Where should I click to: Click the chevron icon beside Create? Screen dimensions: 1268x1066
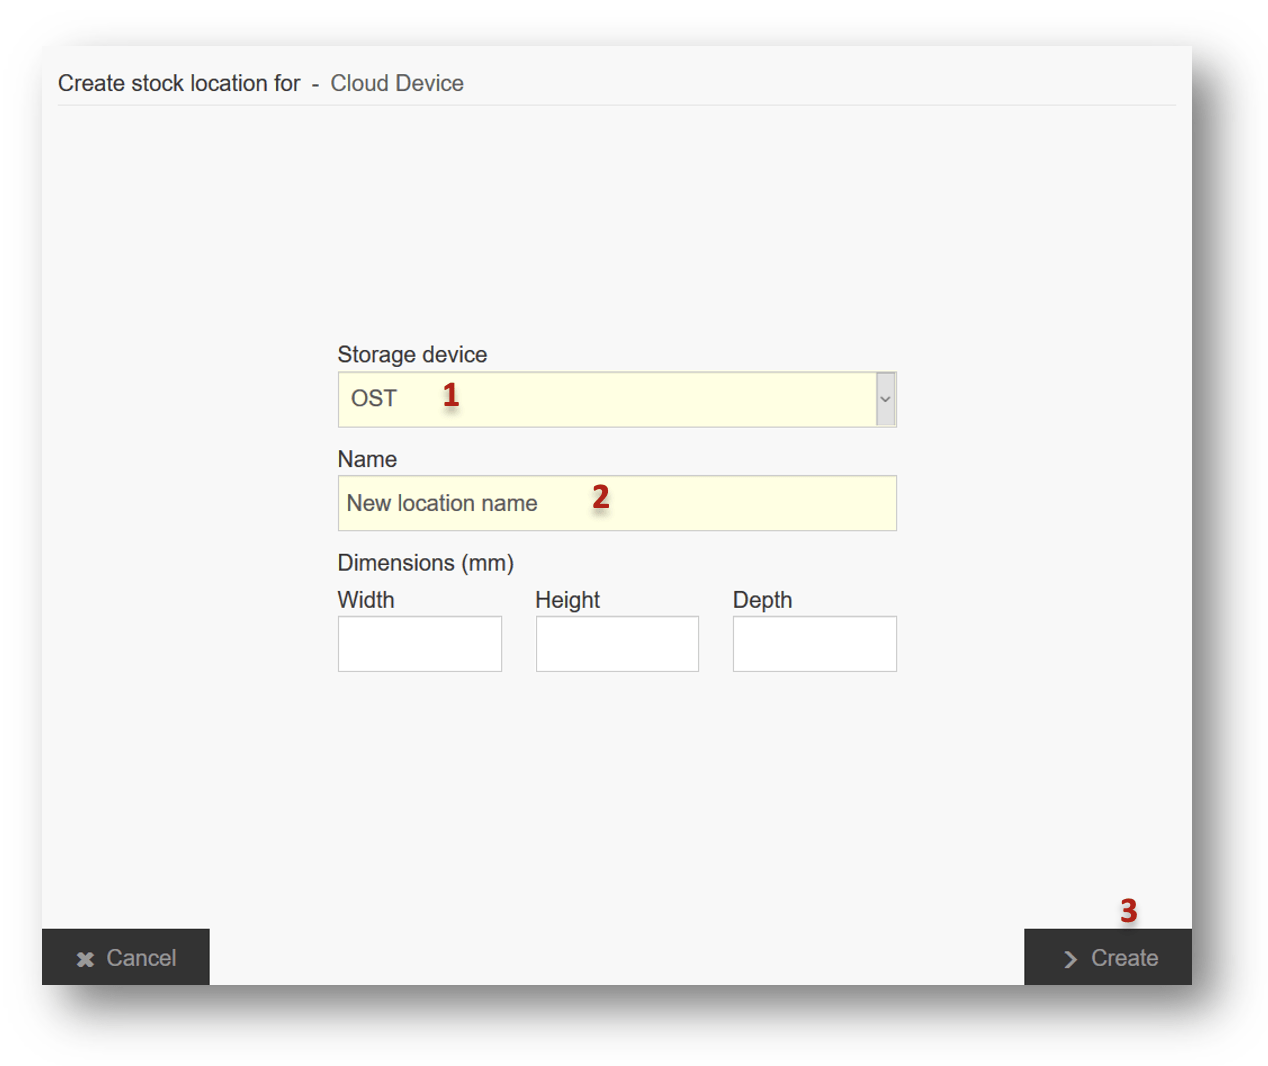click(x=1070, y=959)
